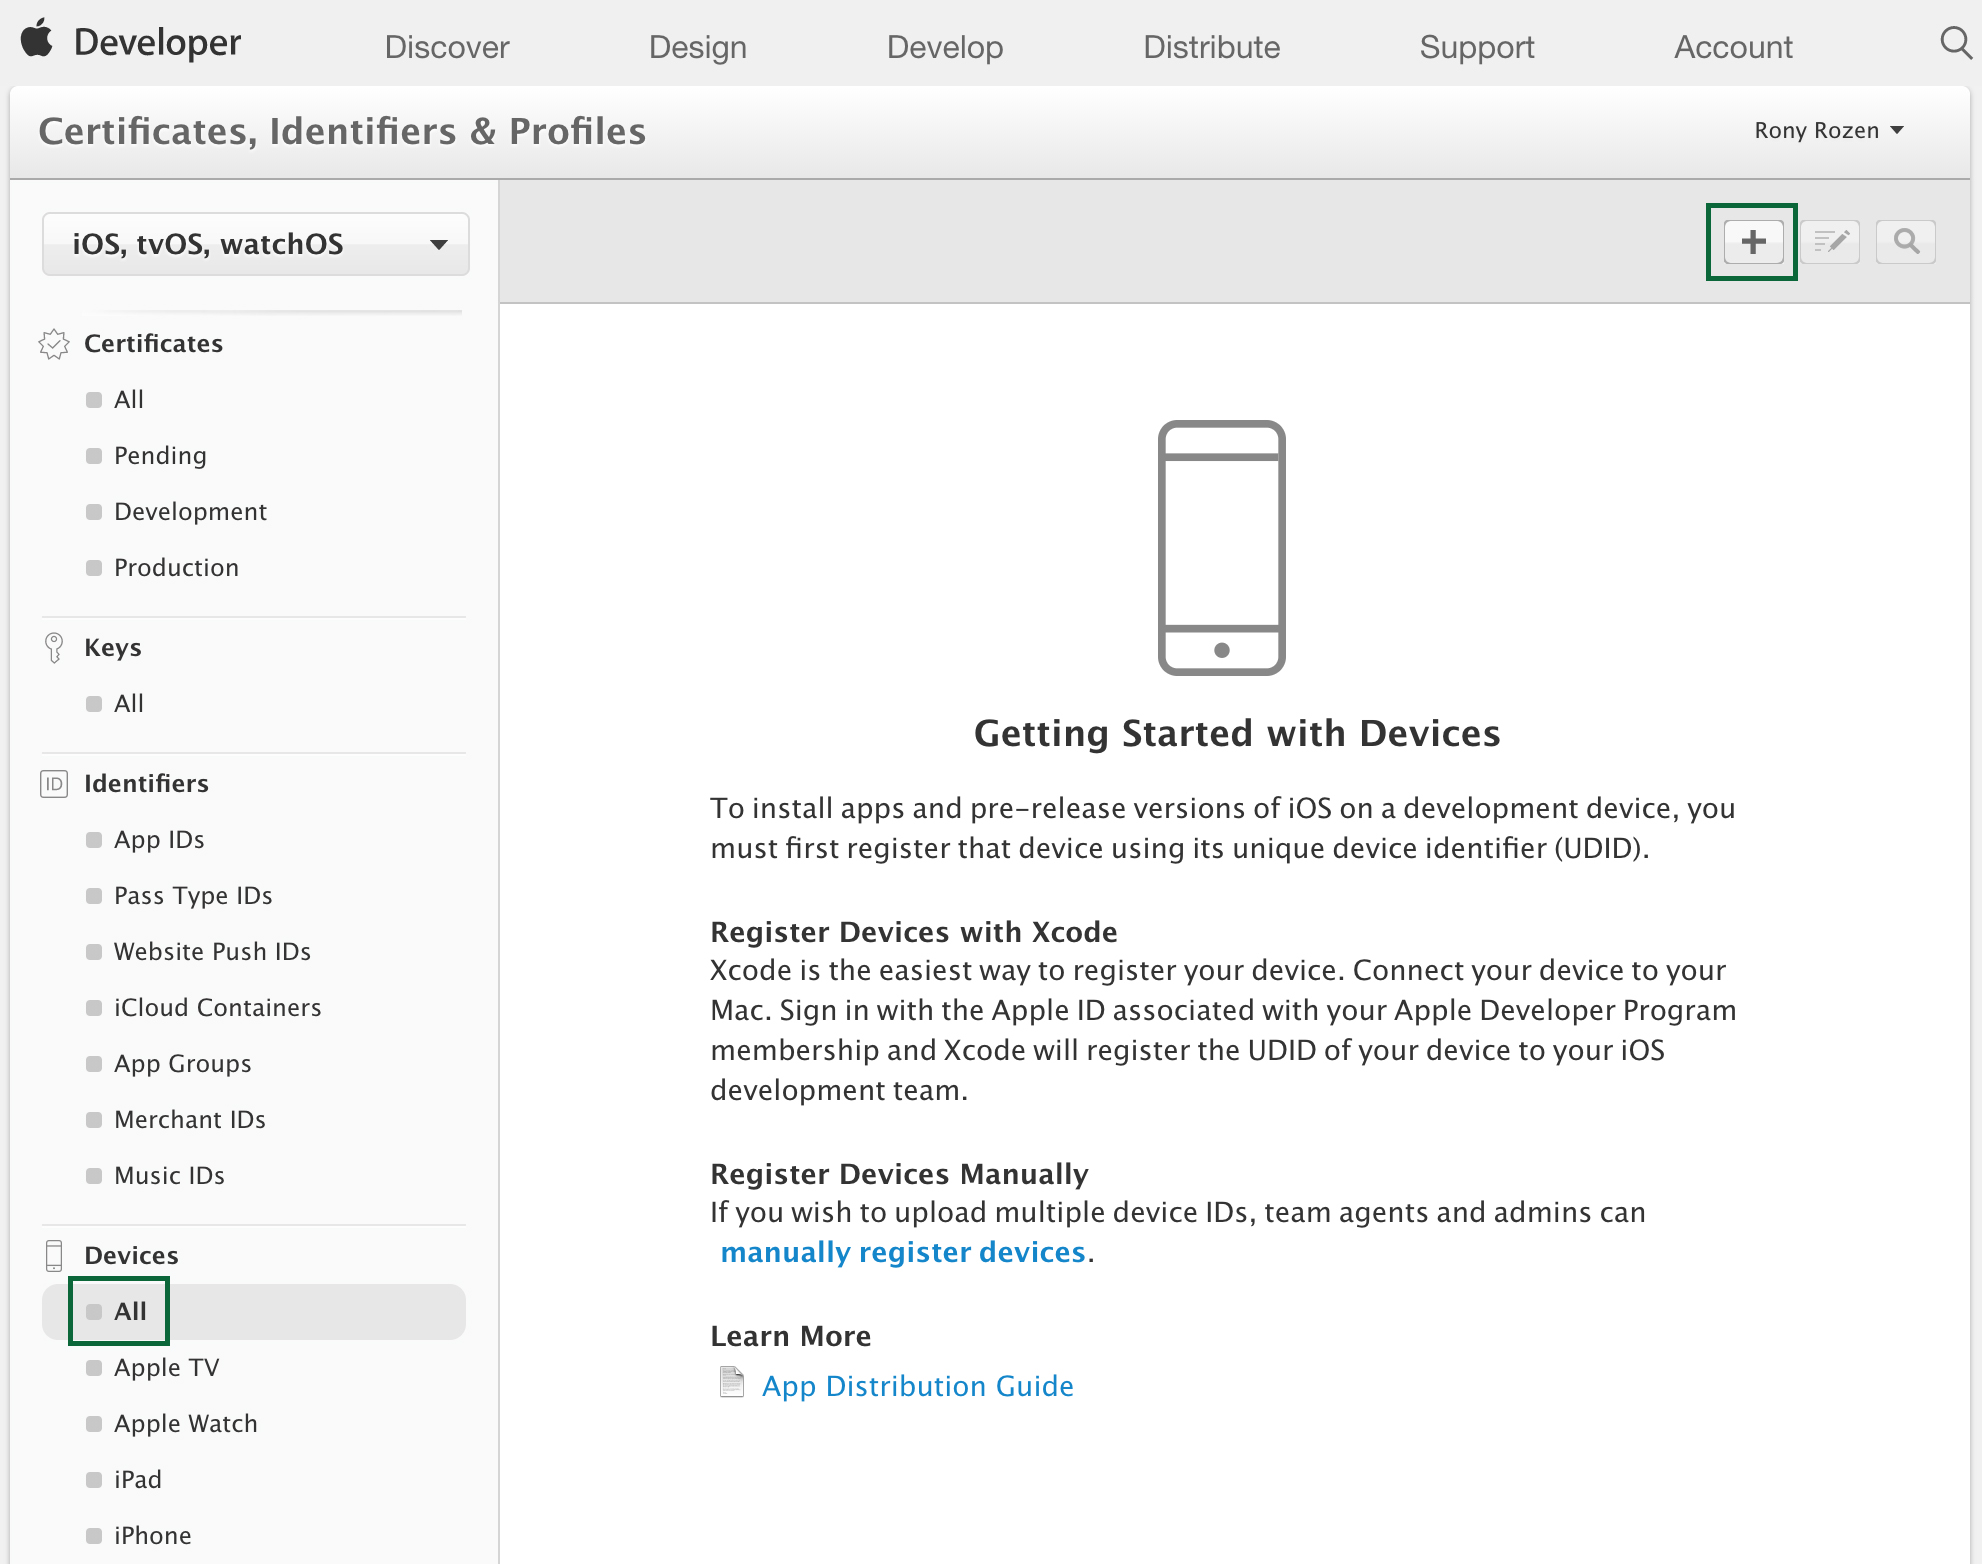The width and height of the screenshot is (1982, 1564).
Task: Click the Apple logo icon
Action: pos(37,40)
